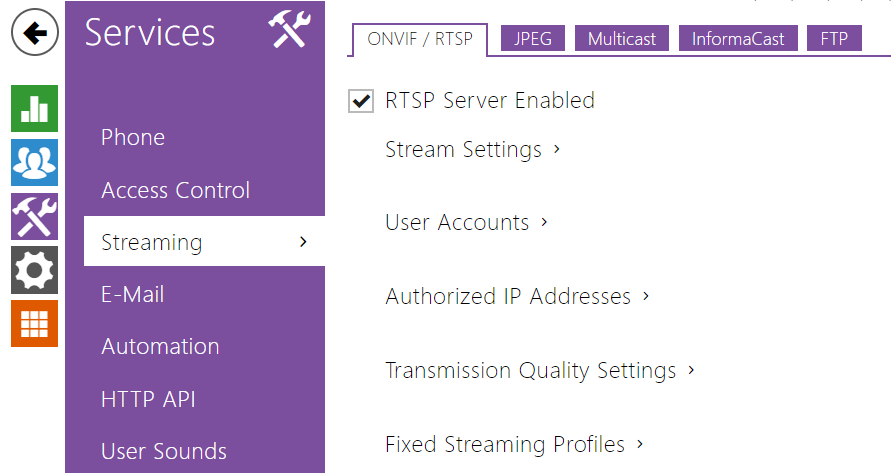
Task: Open the HTTP API menu item
Action: pos(148,400)
